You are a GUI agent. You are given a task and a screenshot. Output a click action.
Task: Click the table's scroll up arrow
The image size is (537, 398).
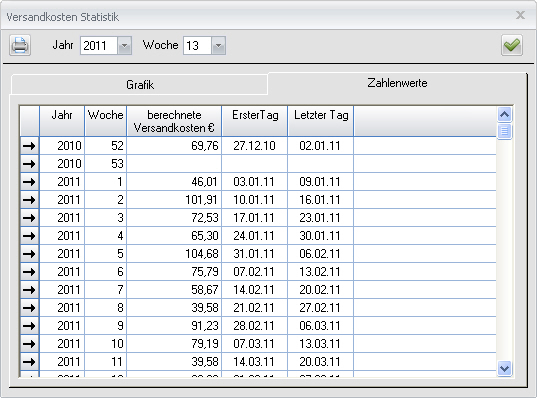tap(504, 115)
